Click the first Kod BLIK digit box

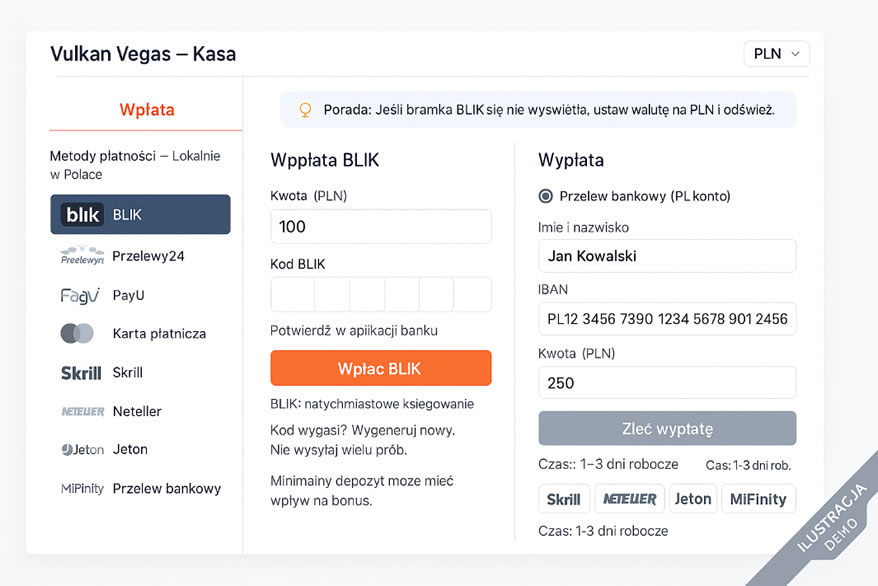point(292,294)
